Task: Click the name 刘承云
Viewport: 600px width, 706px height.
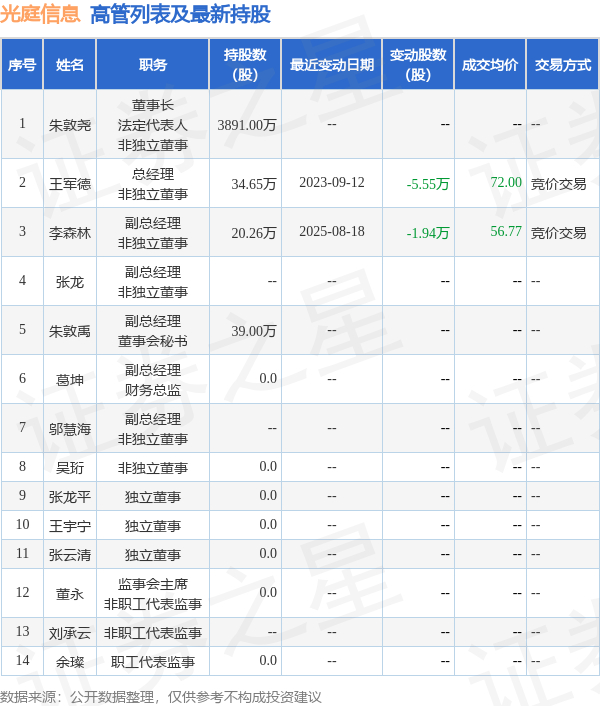Action: coord(70,634)
